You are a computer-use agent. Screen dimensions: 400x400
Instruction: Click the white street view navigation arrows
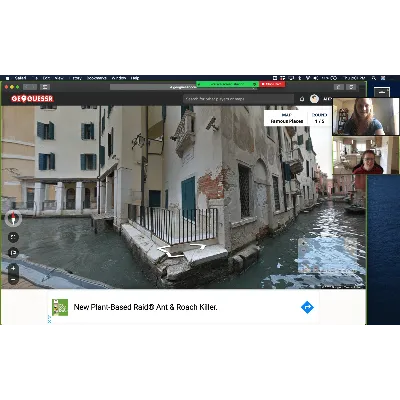(x=182, y=250)
